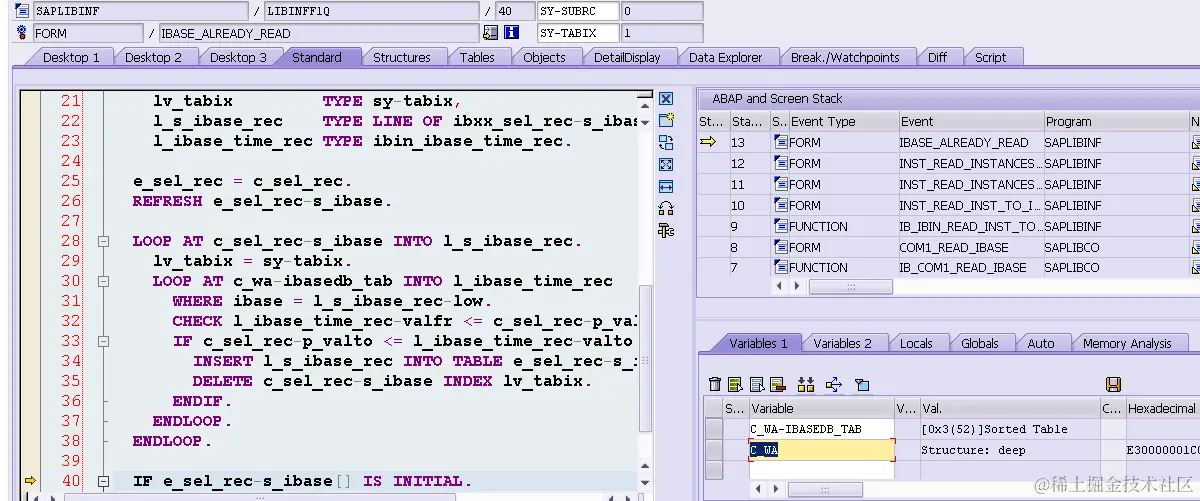Collapse the inner LOOP block at line 30
Screen dimensions: 1200x501
[x=102, y=281]
